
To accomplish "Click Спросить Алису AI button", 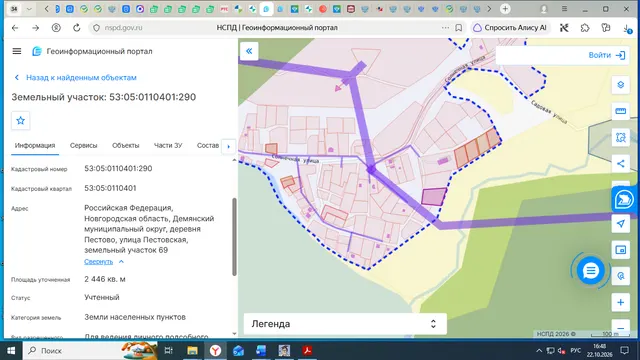I will [x=510, y=28].
